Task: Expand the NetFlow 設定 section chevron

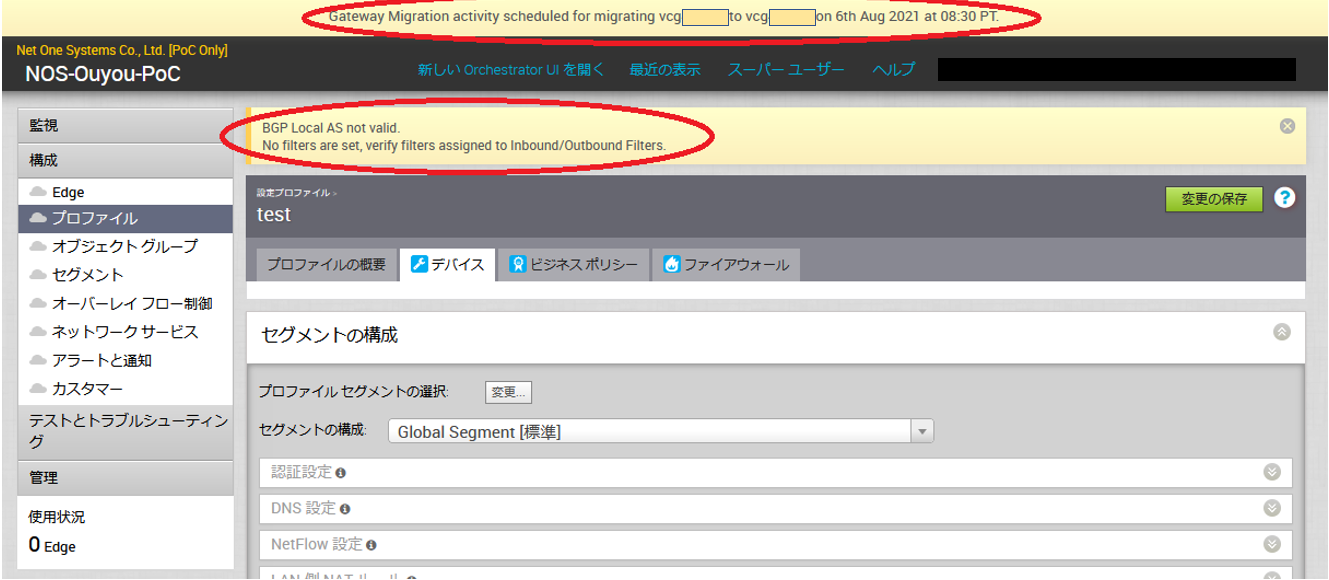Action: pos(1272,544)
